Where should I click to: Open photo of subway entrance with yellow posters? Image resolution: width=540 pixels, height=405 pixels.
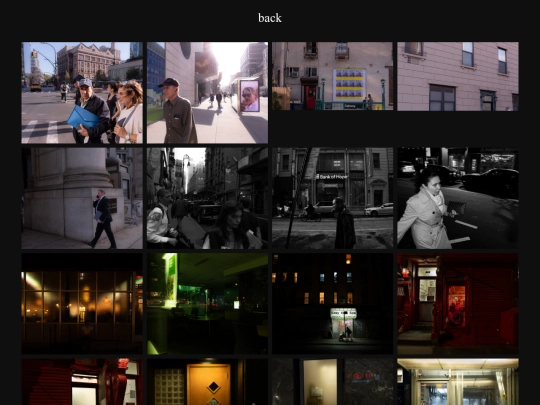click(332, 76)
